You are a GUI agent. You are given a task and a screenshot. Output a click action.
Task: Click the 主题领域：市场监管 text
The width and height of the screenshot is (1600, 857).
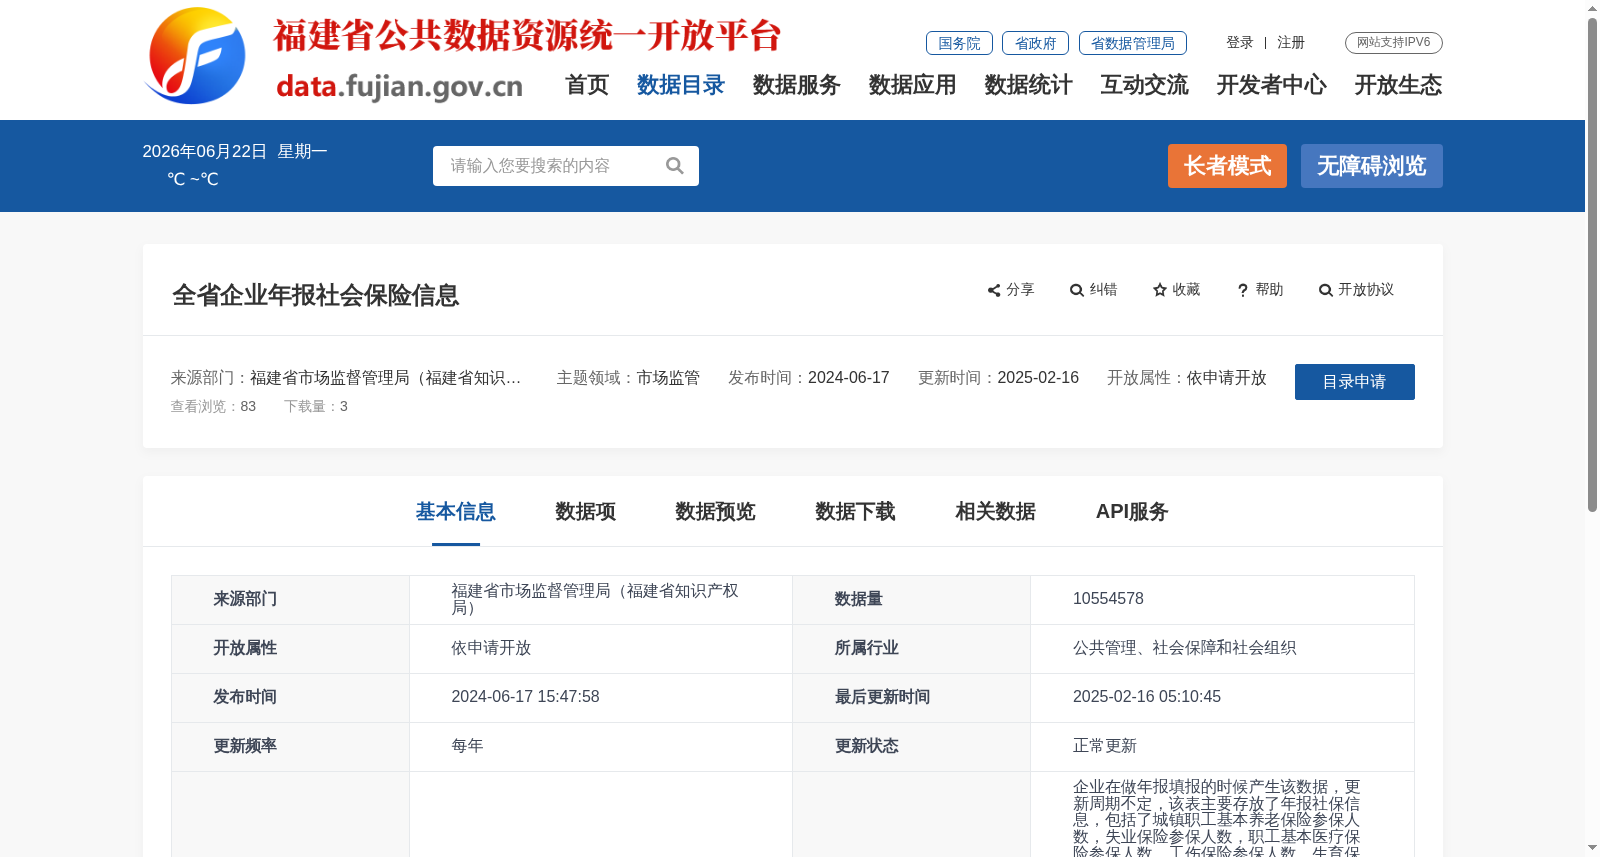pyautogui.click(x=628, y=378)
